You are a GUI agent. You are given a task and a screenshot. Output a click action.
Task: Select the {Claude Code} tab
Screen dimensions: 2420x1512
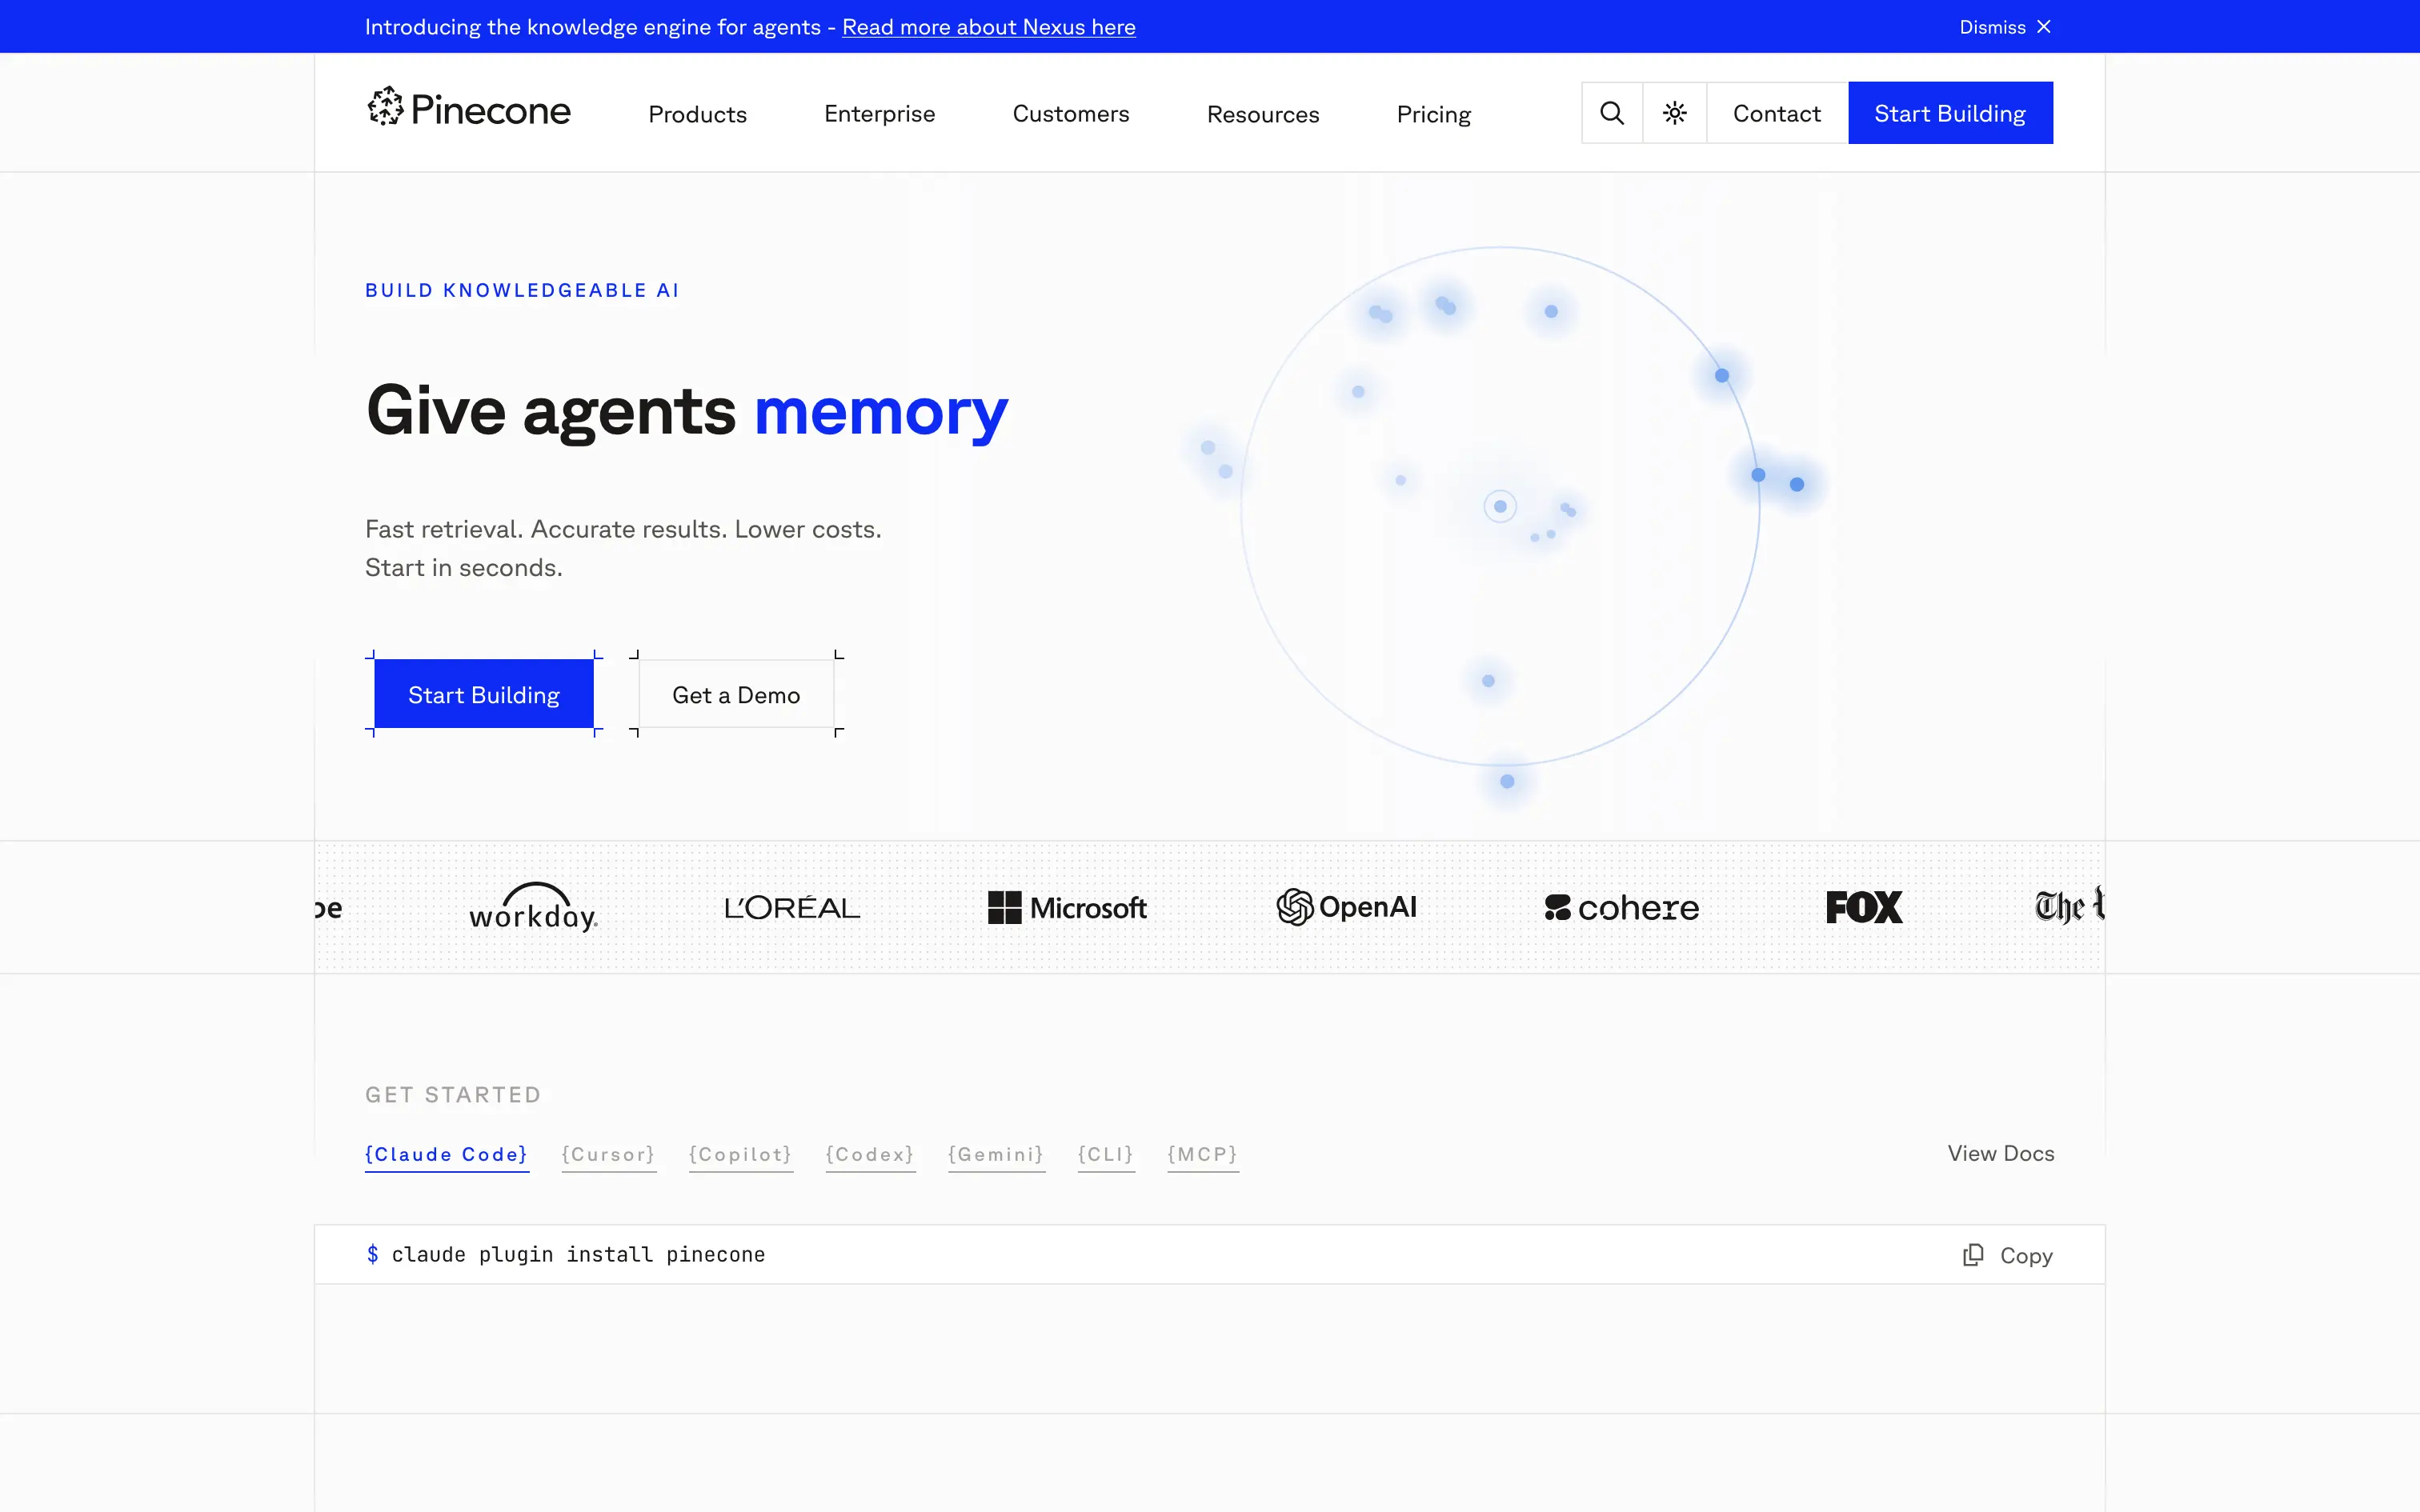[447, 1155]
